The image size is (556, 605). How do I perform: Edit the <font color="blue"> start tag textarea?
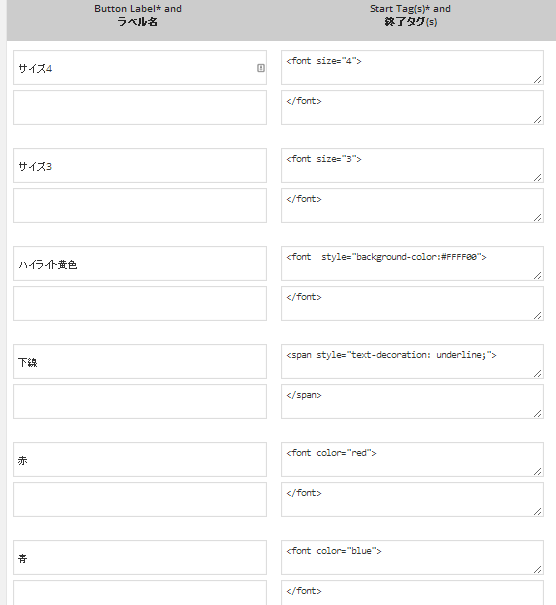(412, 558)
